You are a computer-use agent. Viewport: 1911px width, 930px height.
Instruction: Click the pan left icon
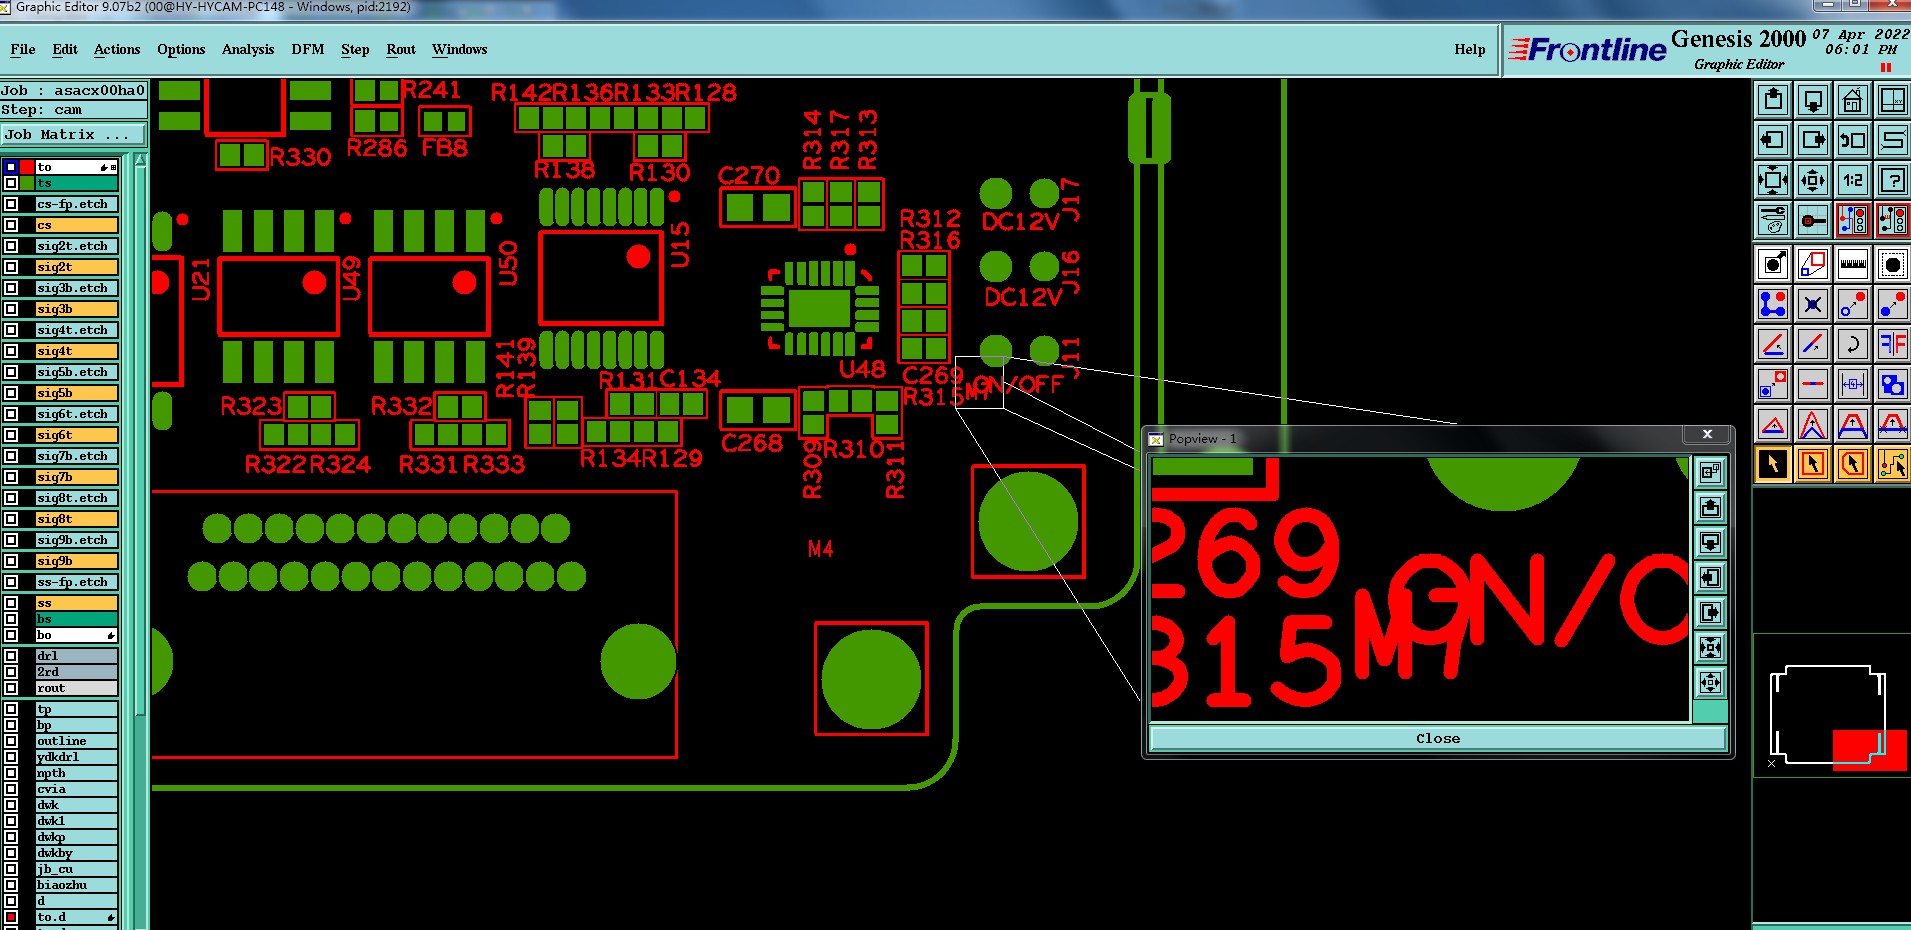tap(1772, 140)
